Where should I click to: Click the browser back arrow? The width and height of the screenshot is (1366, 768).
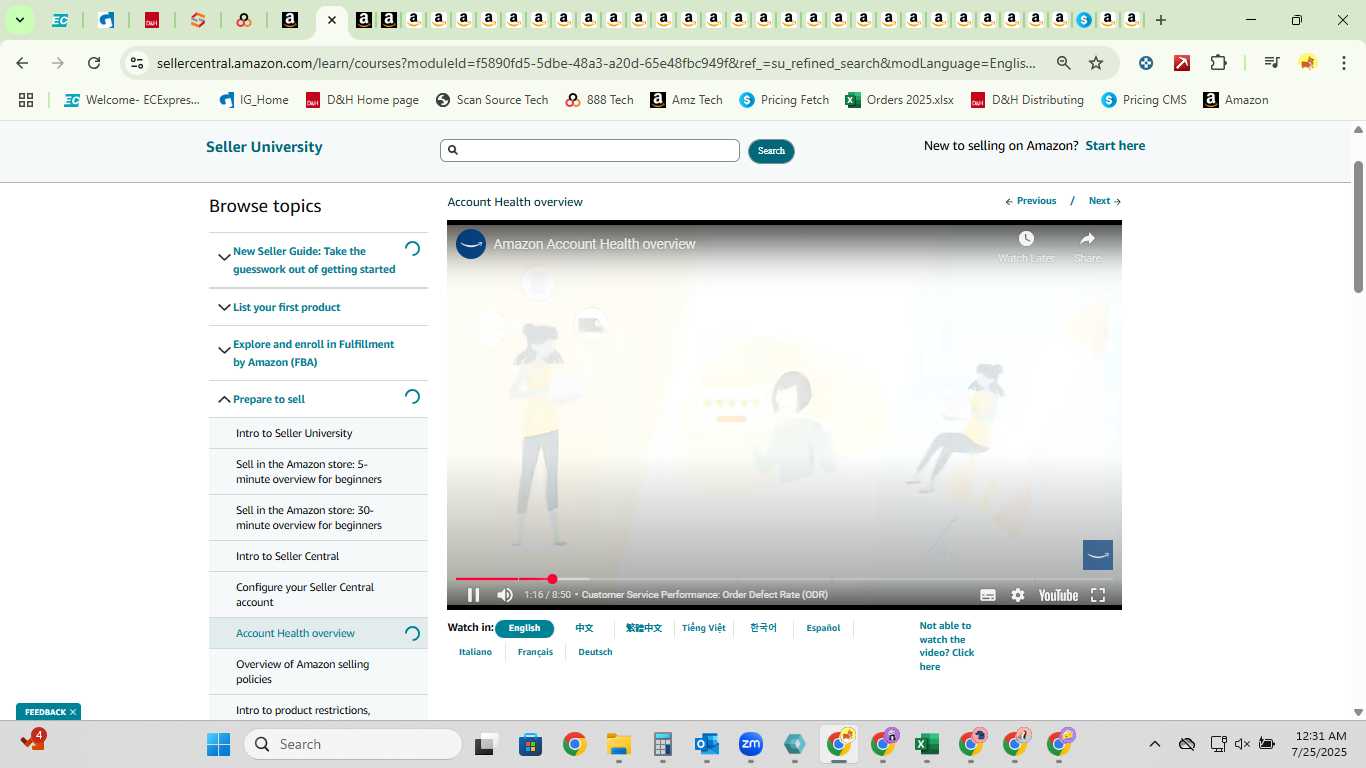[x=22, y=63]
